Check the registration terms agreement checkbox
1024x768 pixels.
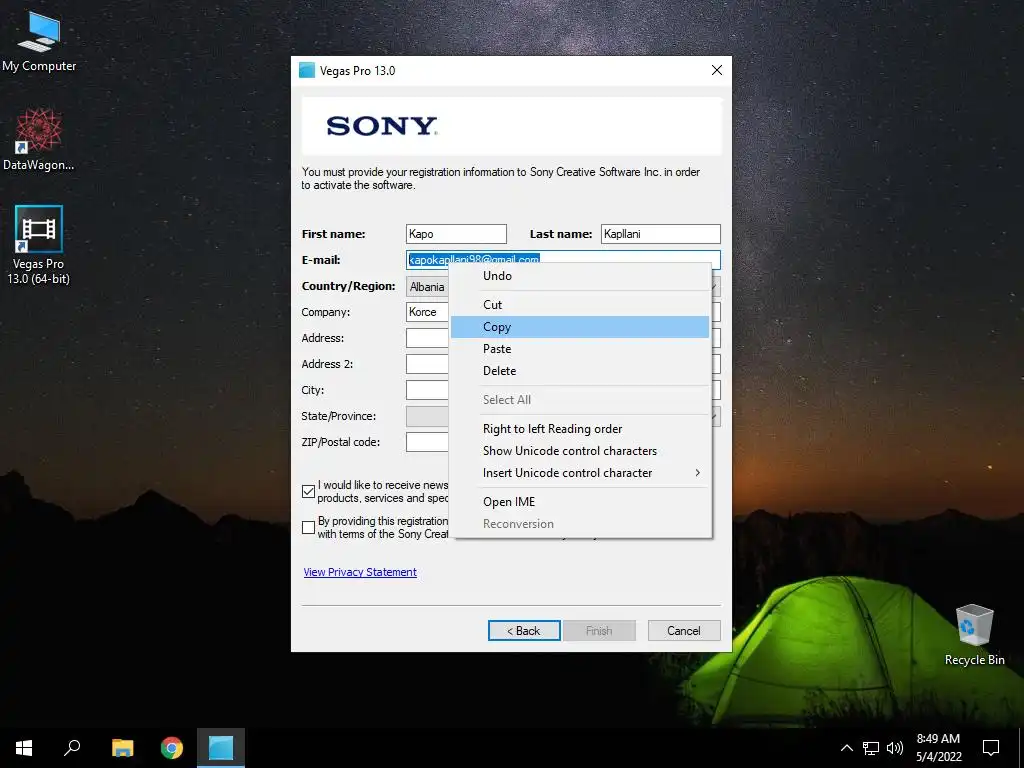pyautogui.click(x=309, y=528)
